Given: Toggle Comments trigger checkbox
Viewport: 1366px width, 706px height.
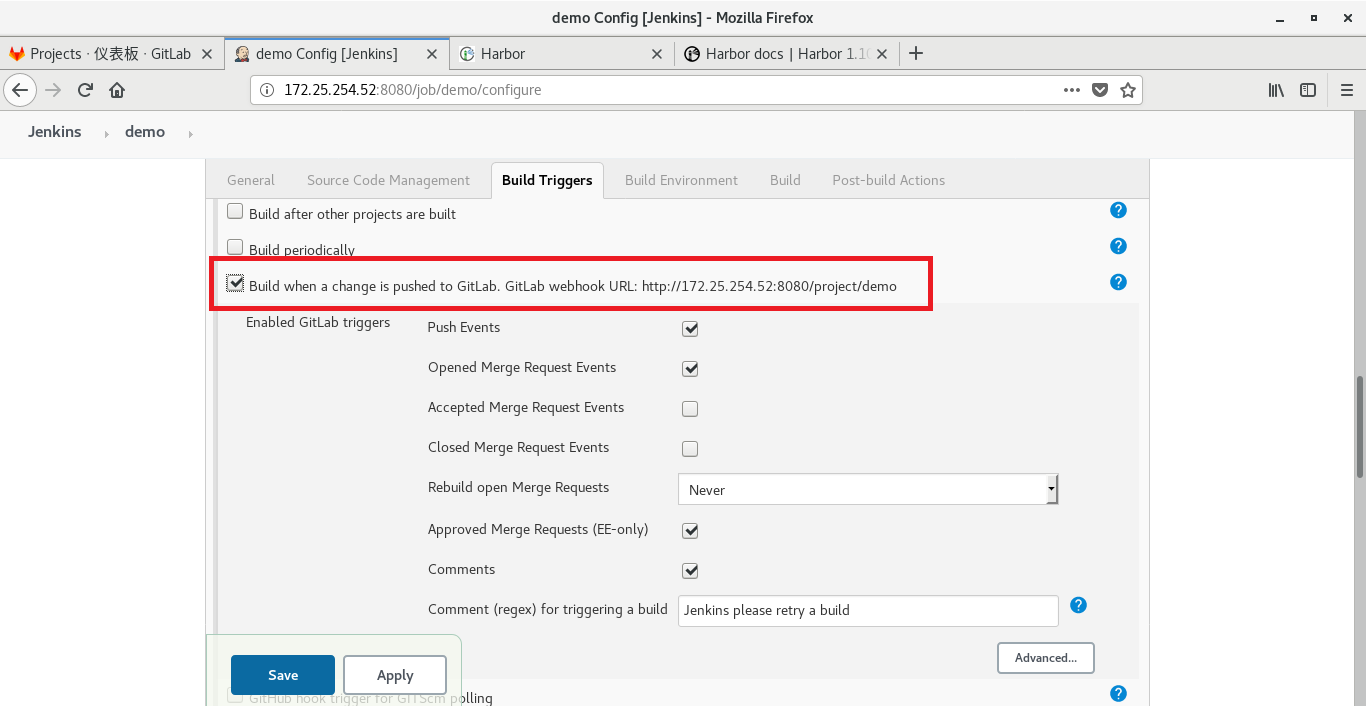Looking at the screenshot, I should [690, 571].
